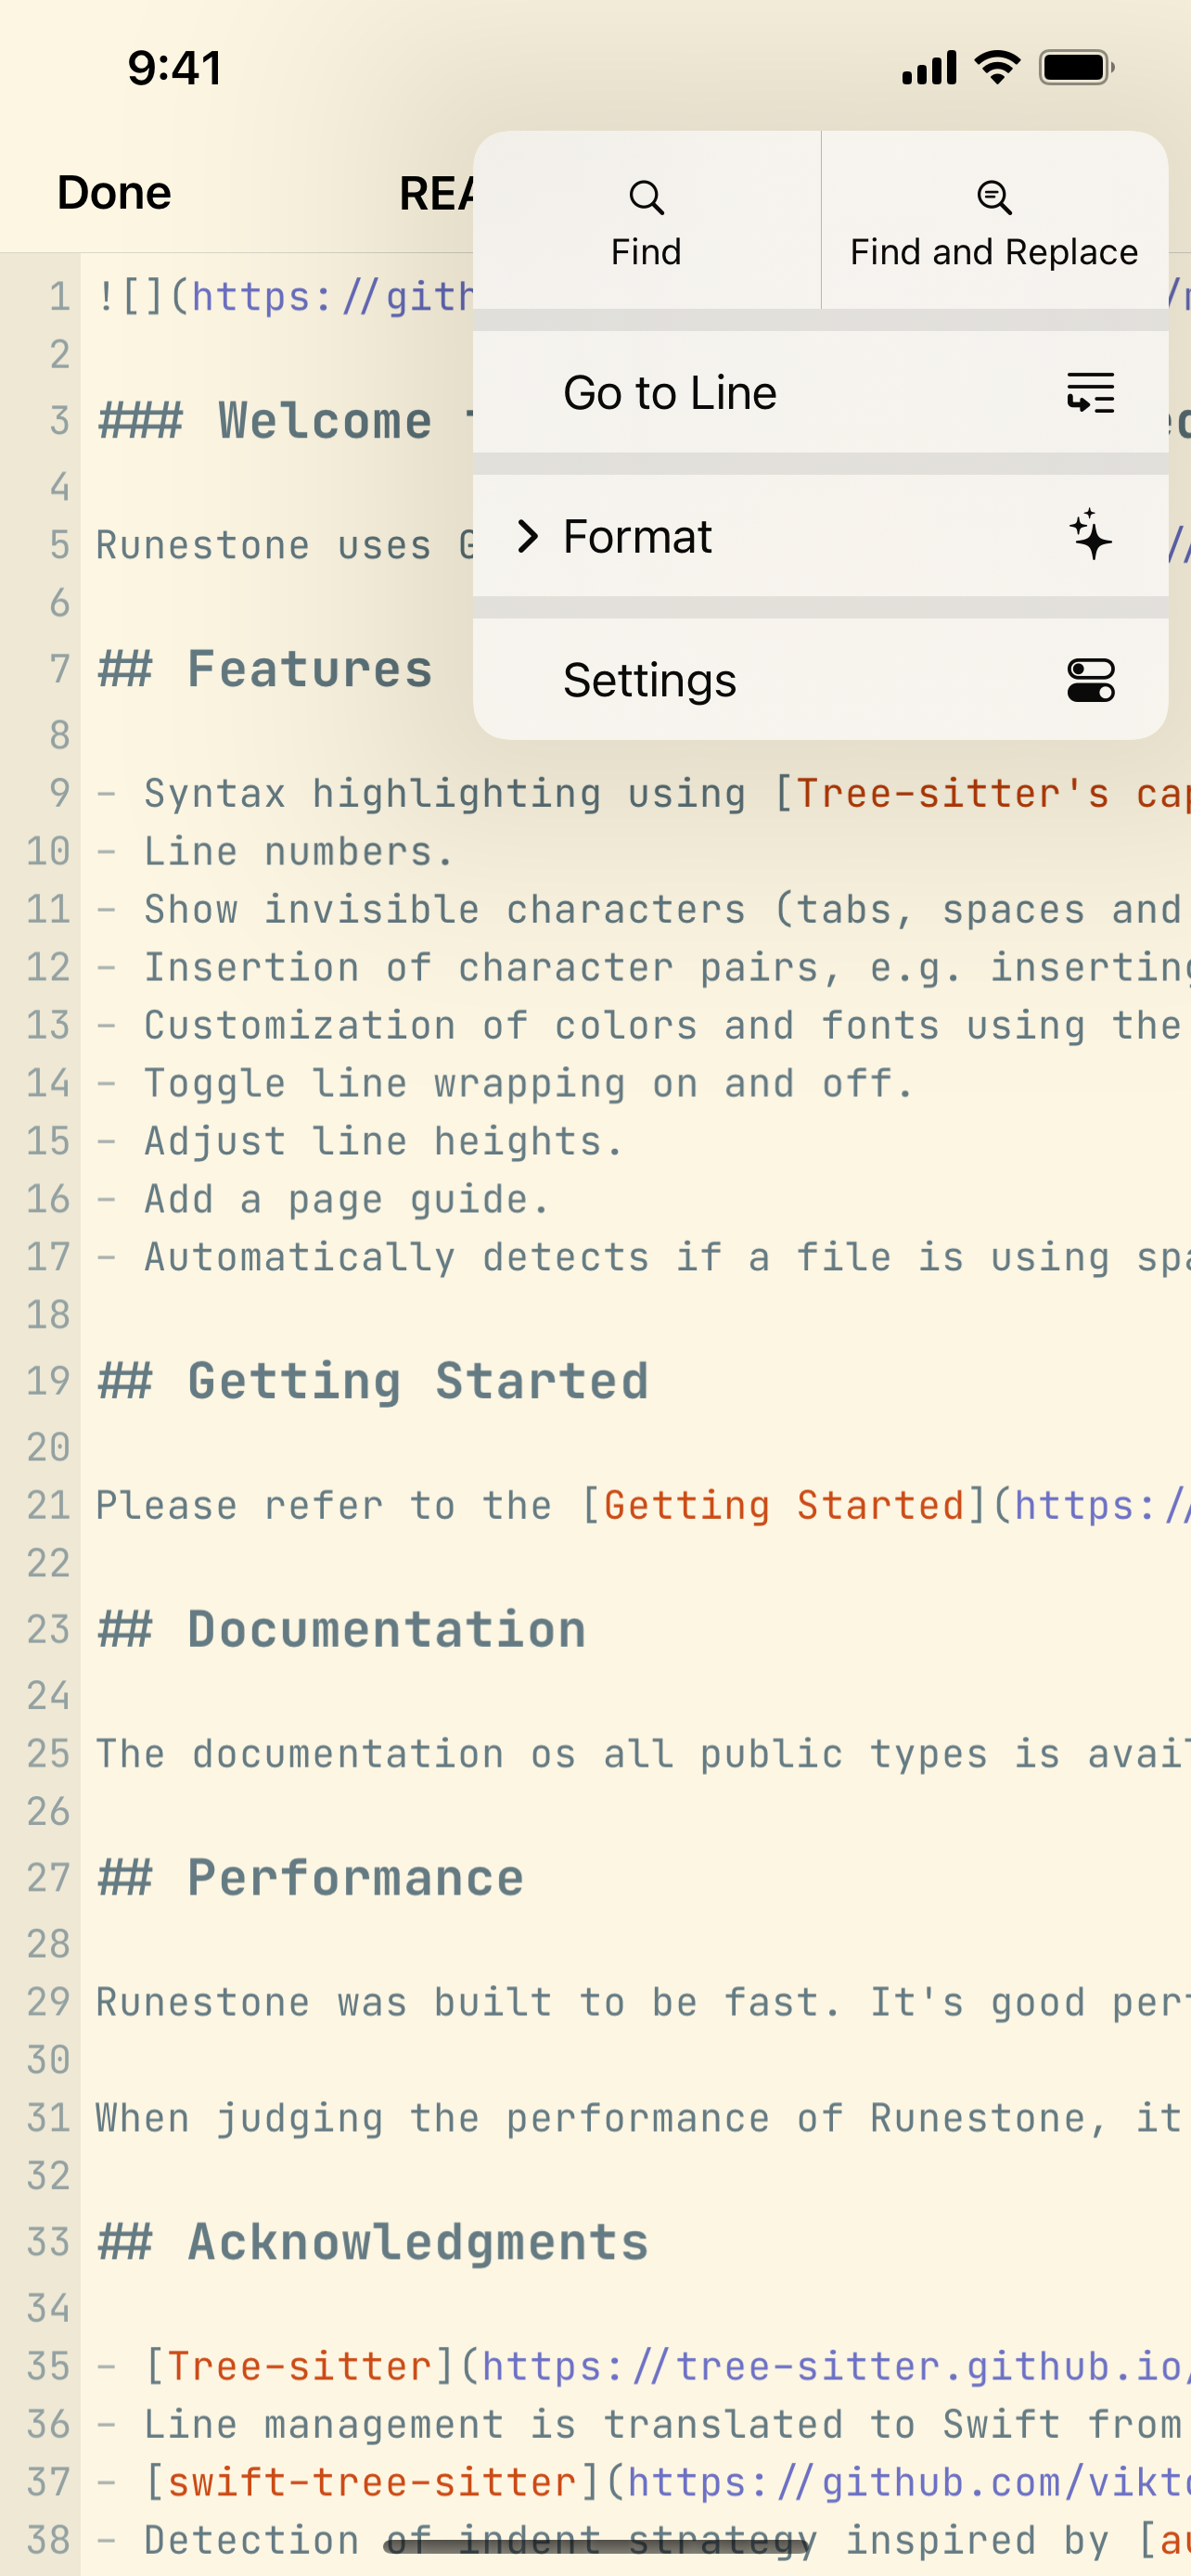Tap the Go to Line list icon
This screenshot has width=1191, height=2576.
pos(1090,392)
